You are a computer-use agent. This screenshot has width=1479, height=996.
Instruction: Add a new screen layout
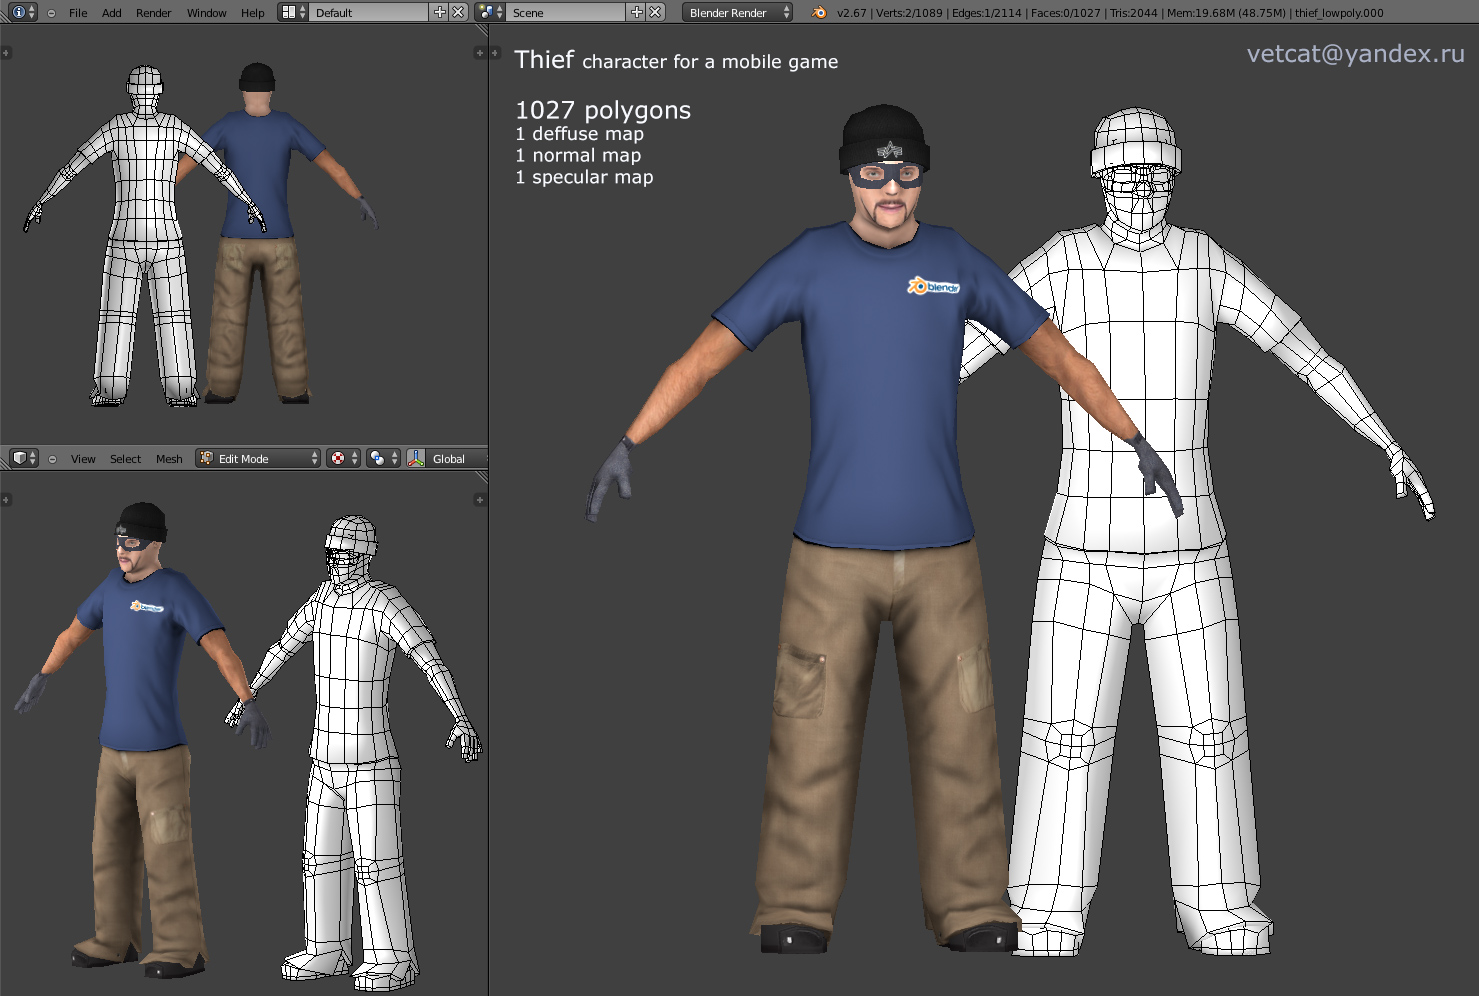pyautogui.click(x=439, y=12)
